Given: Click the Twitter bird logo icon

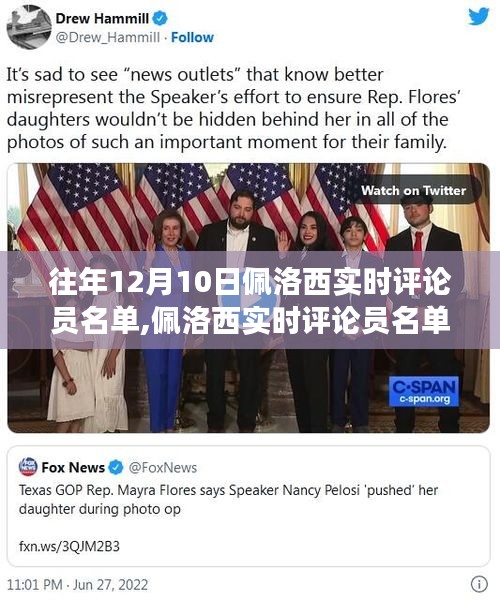Looking at the screenshot, I should pos(479,16).
